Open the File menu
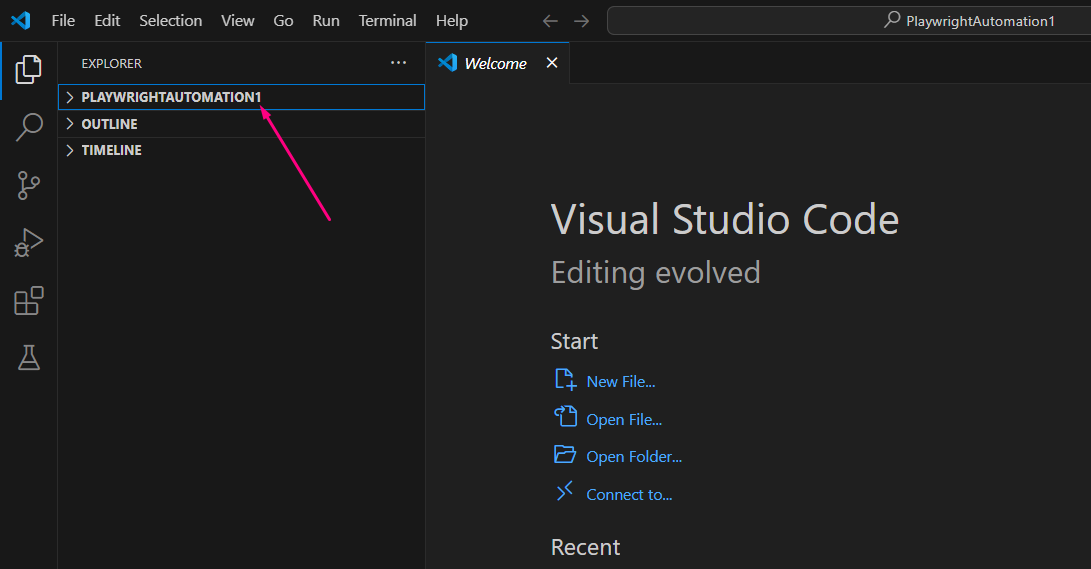Viewport: 1091px width, 569px height. 63,21
